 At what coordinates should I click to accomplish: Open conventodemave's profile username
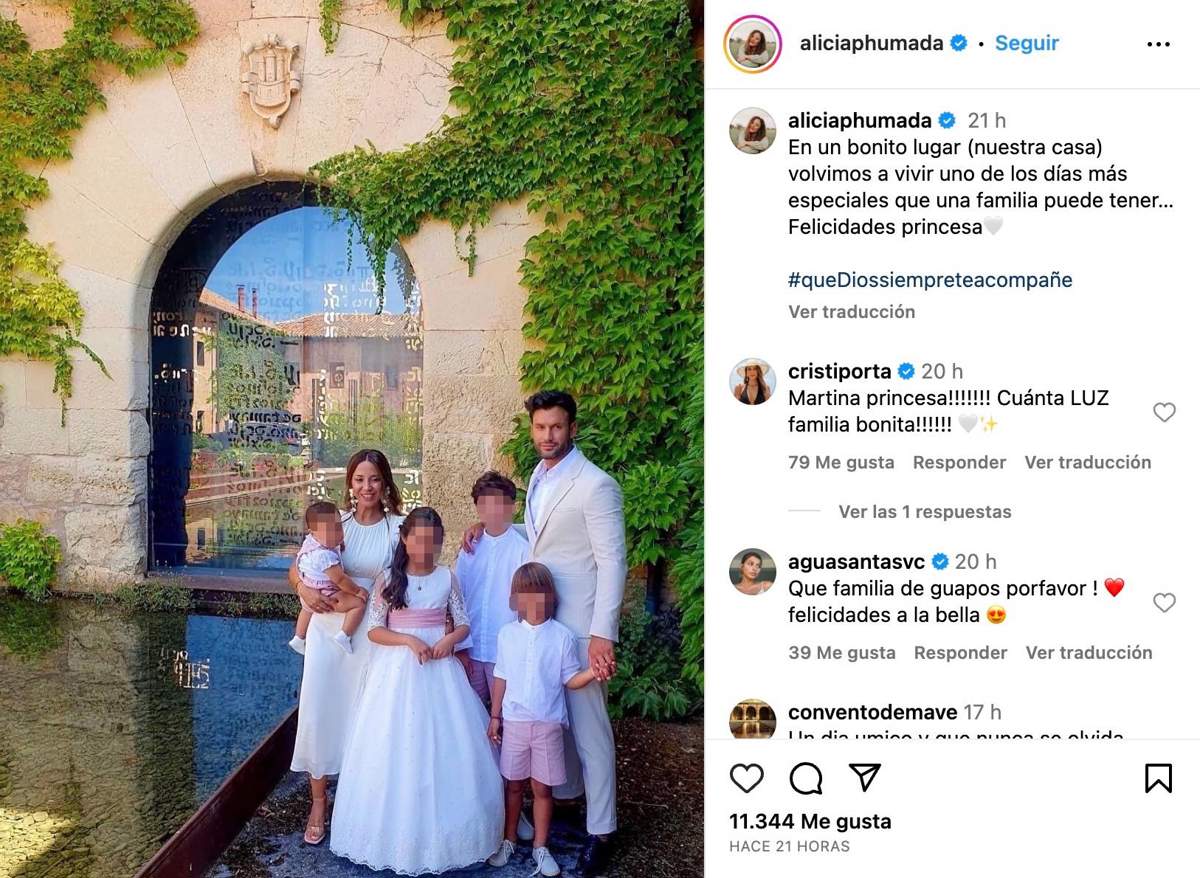pos(872,712)
